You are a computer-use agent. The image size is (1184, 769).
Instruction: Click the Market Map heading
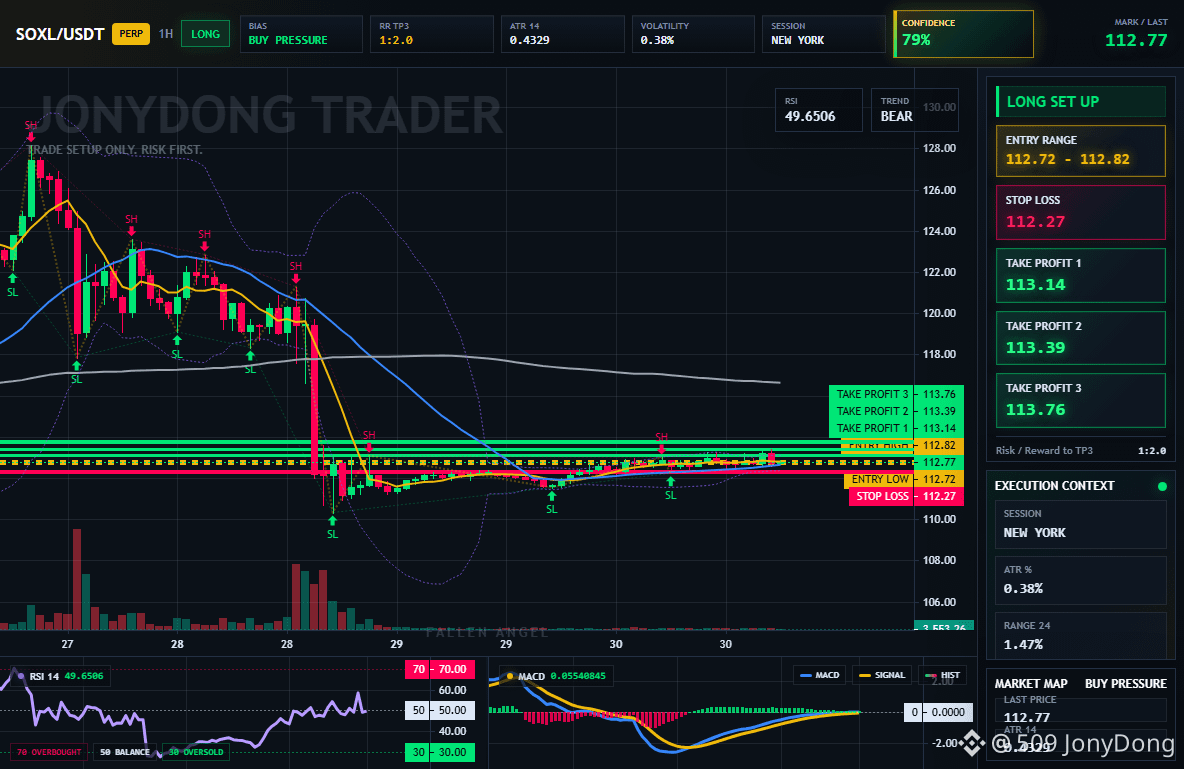(1031, 684)
